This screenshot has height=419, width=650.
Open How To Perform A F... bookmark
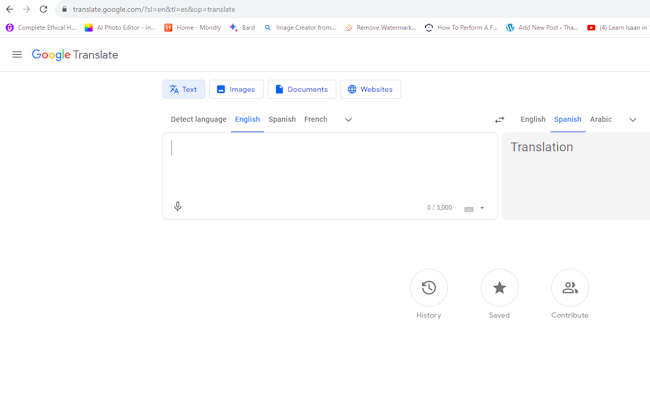(x=461, y=28)
